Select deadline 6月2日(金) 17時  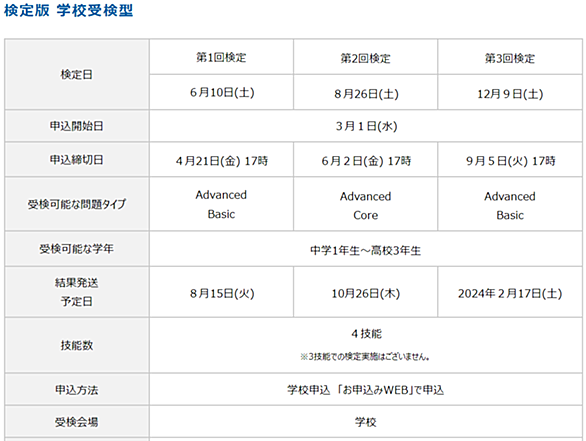(366, 161)
